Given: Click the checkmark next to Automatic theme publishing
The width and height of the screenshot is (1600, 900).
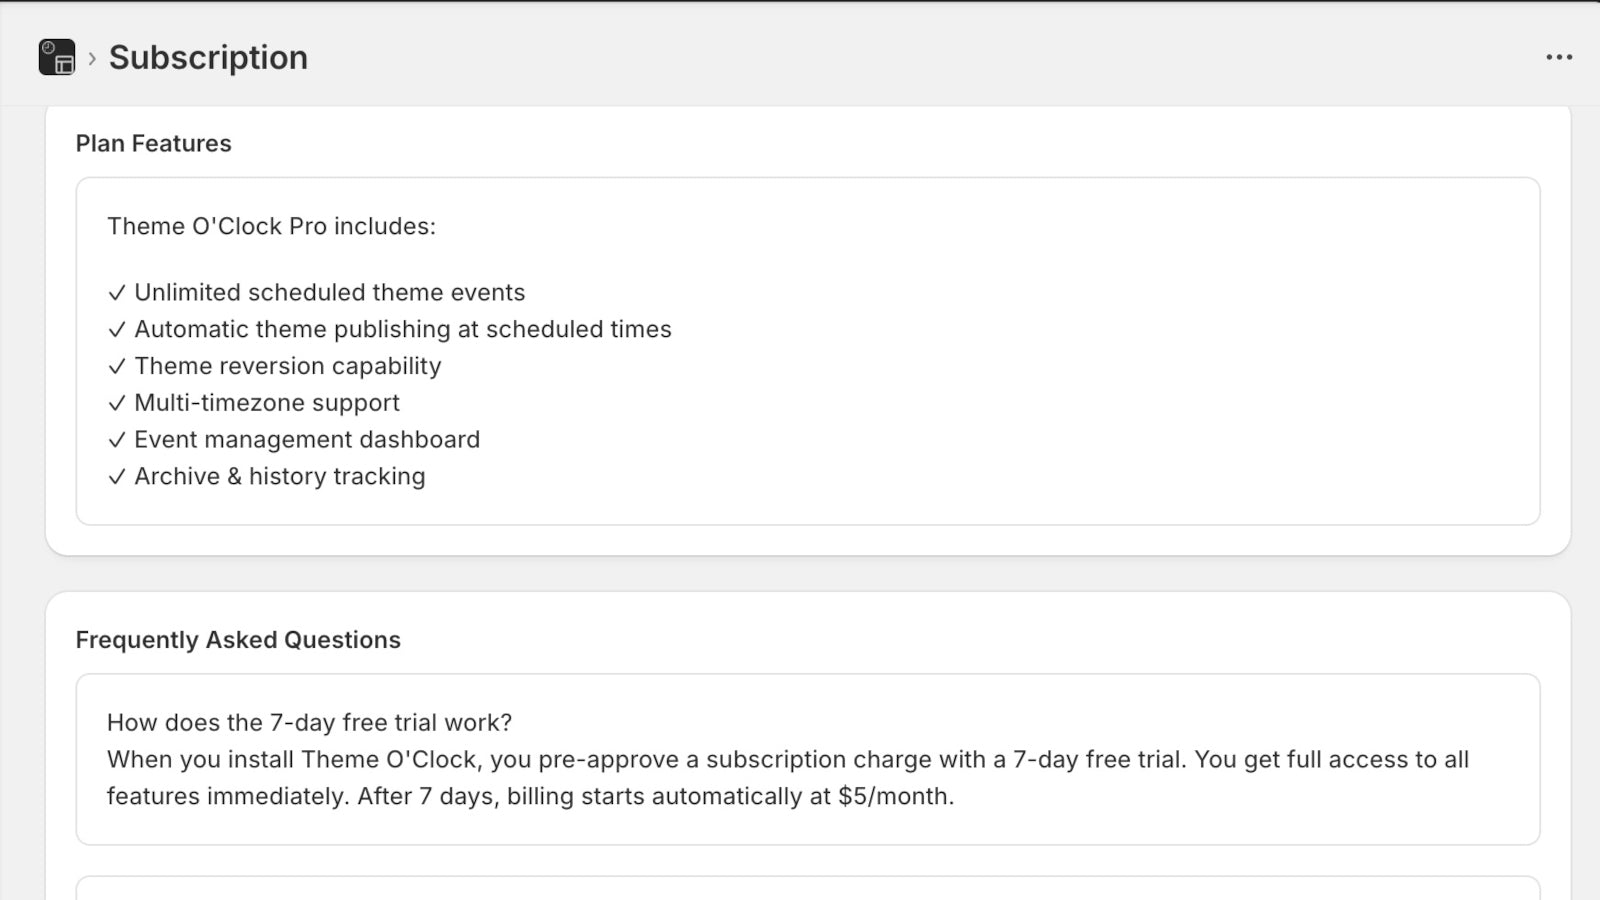Looking at the screenshot, I should (x=115, y=329).
